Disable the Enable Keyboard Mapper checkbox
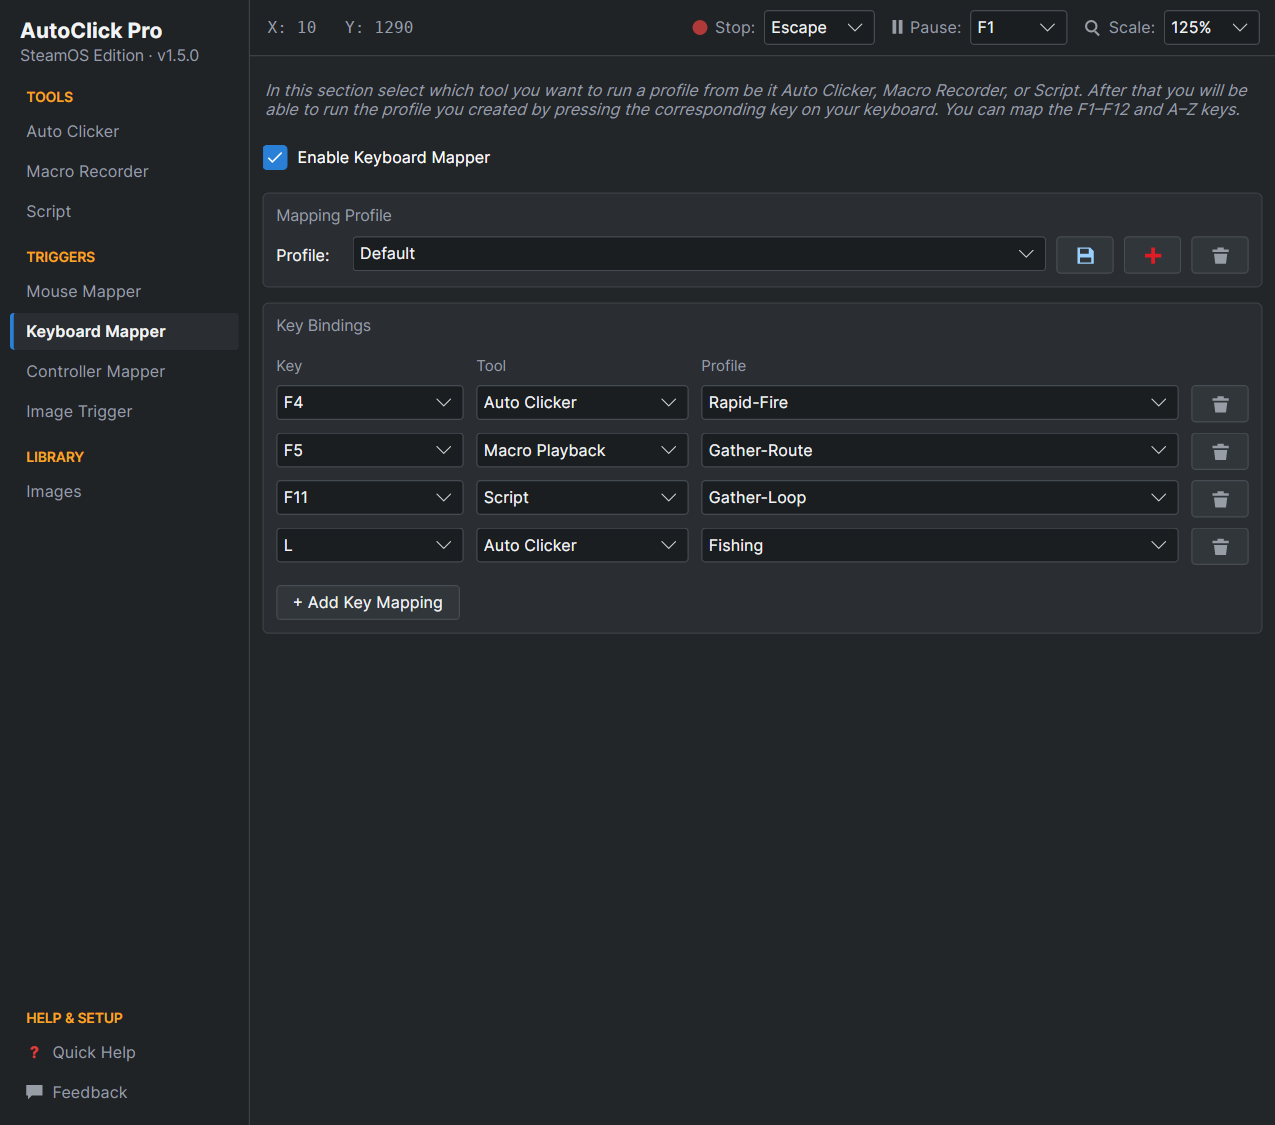Image resolution: width=1275 pixels, height=1125 pixels. pyautogui.click(x=275, y=157)
